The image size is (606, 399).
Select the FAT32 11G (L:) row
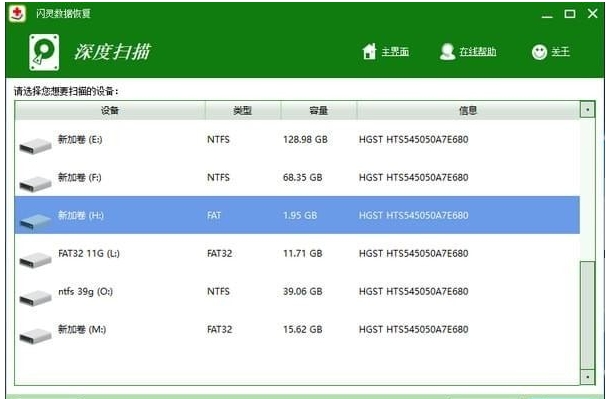click(x=297, y=253)
